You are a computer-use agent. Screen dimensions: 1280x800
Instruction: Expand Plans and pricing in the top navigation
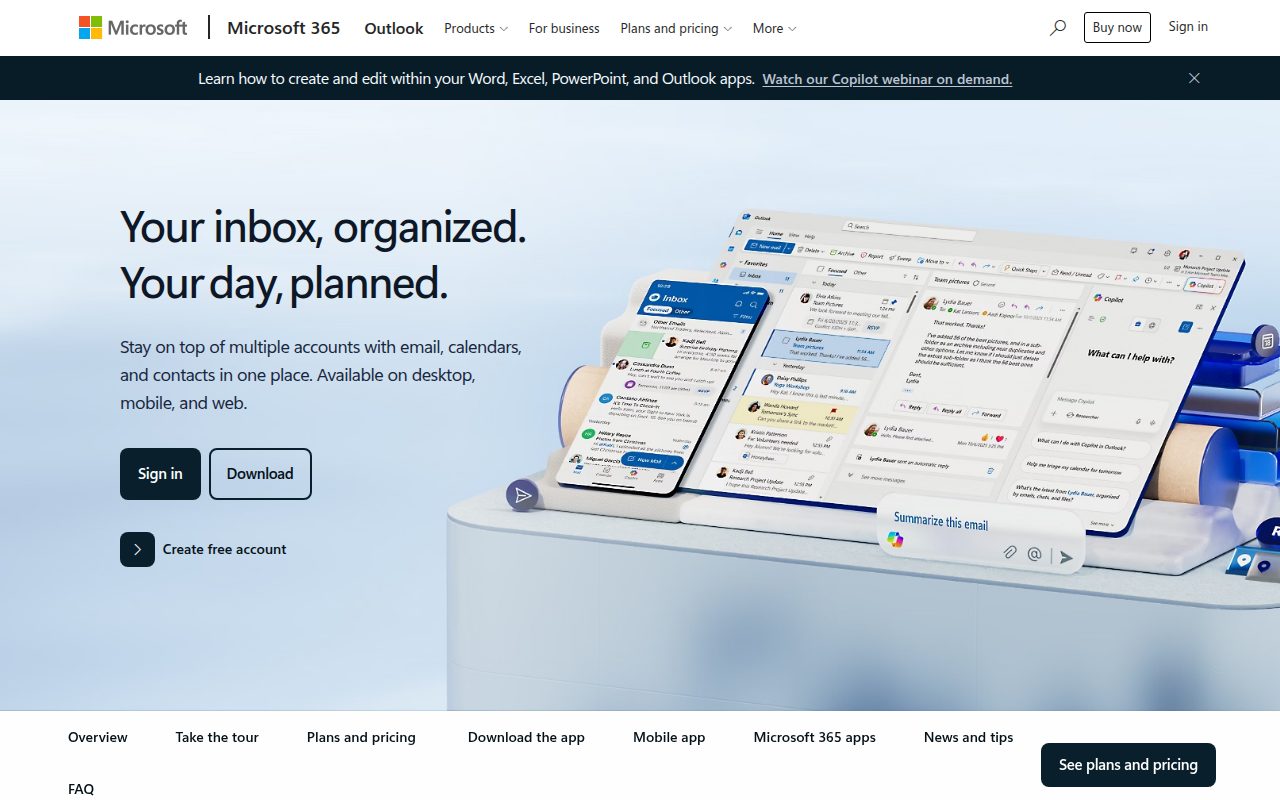pyautogui.click(x=676, y=28)
